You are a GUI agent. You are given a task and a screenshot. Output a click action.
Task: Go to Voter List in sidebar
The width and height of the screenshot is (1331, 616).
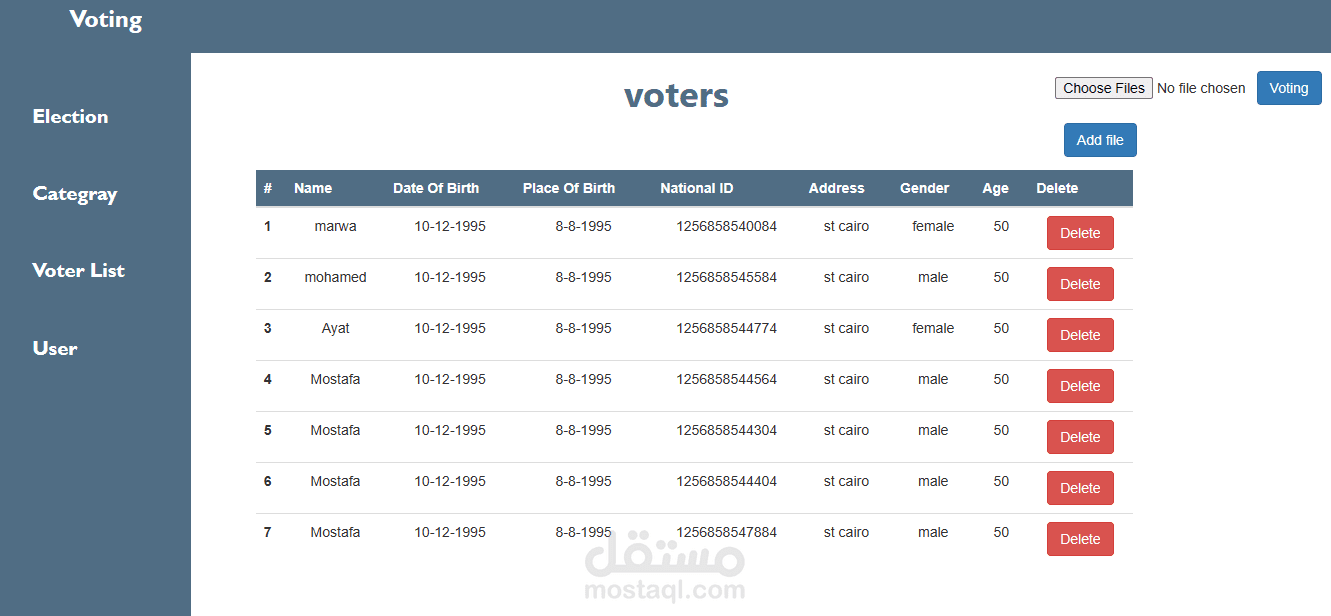tap(78, 271)
